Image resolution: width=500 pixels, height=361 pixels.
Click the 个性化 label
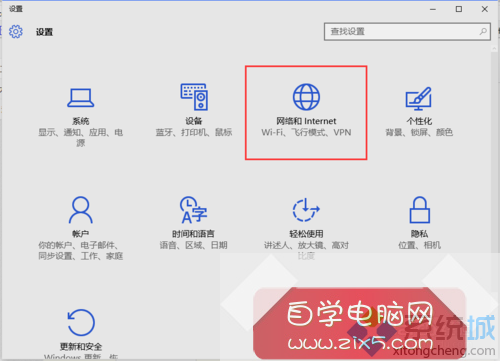(419, 121)
